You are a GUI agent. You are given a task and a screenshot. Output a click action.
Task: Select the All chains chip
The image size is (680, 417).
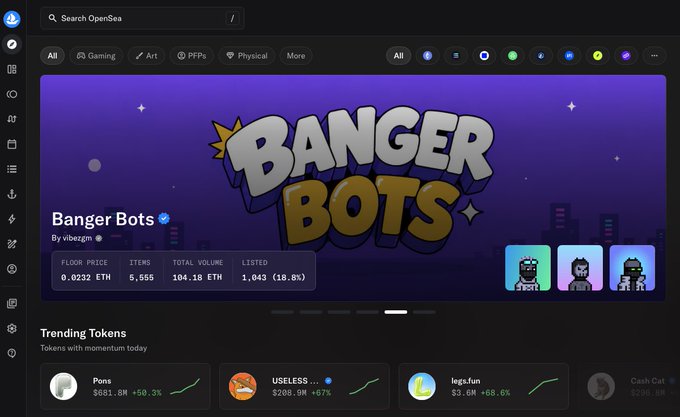399,55
